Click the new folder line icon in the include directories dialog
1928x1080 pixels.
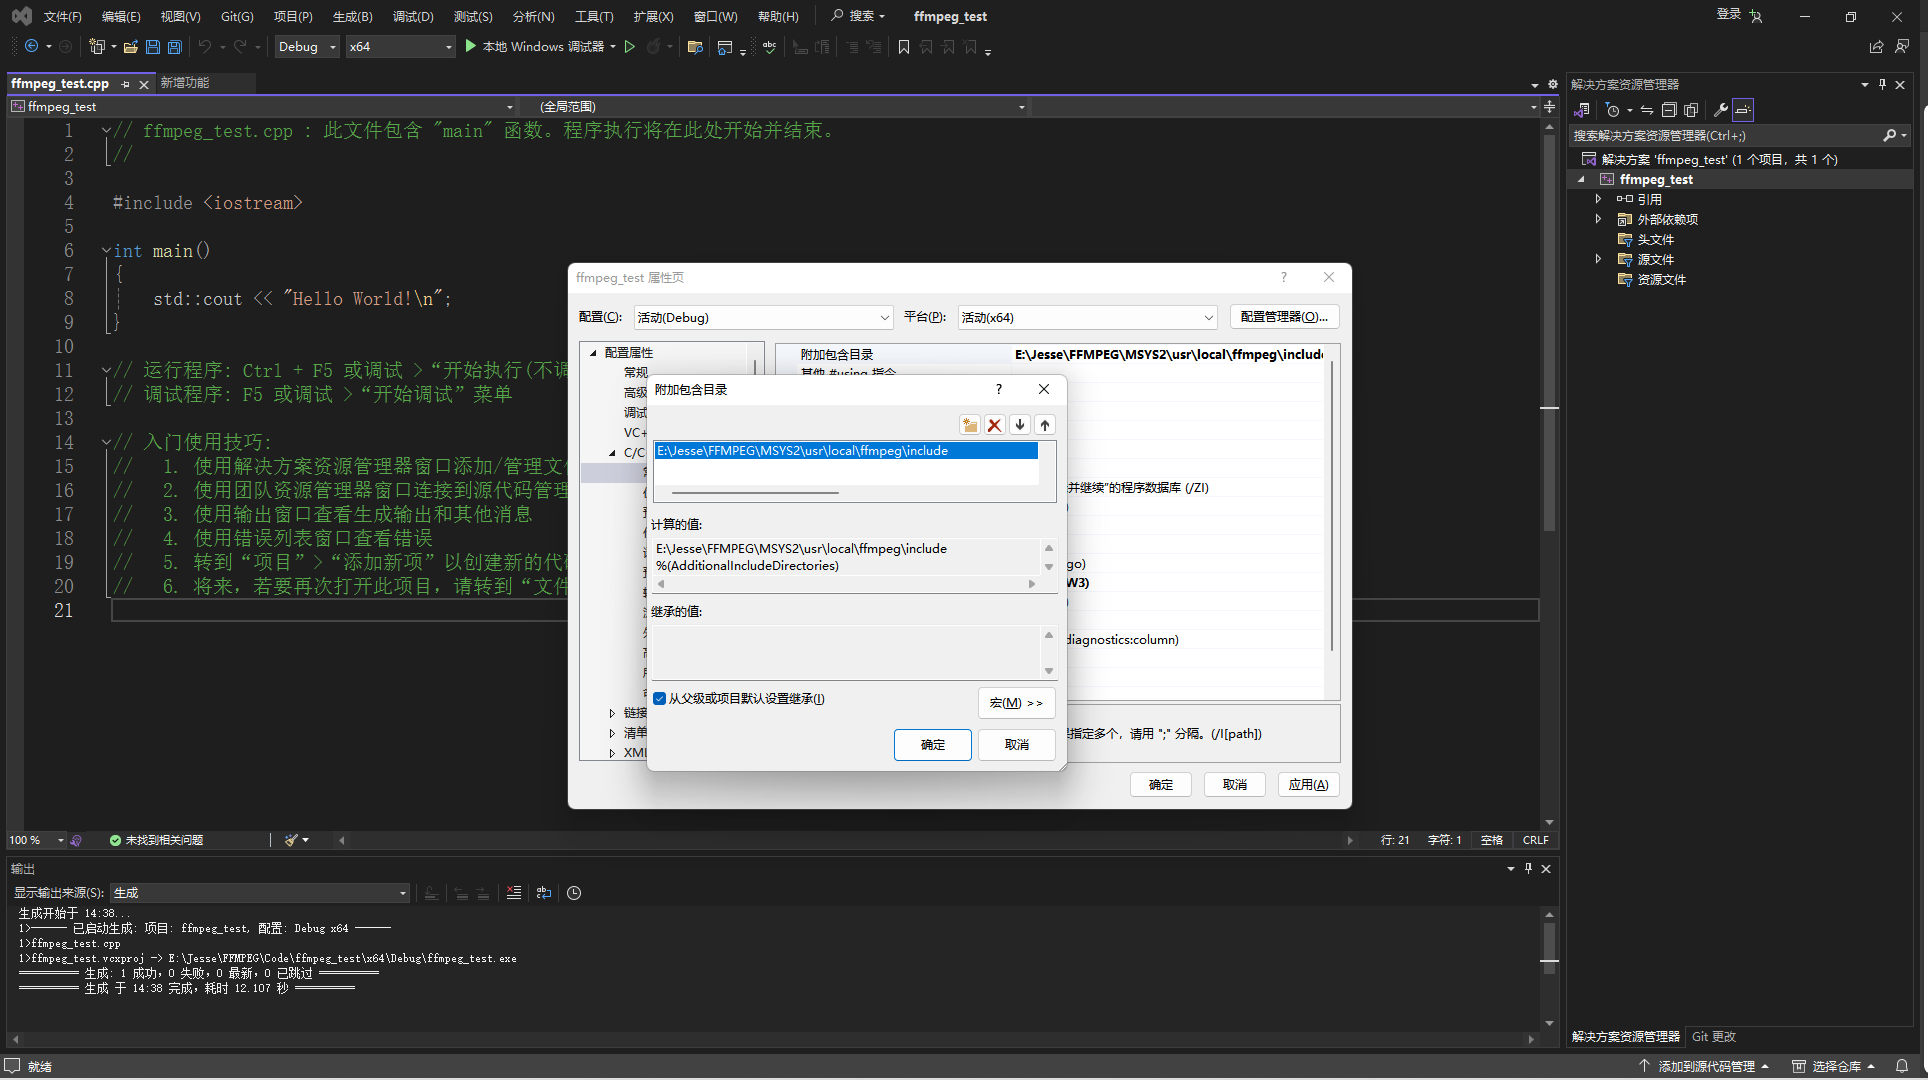point(969,425)
